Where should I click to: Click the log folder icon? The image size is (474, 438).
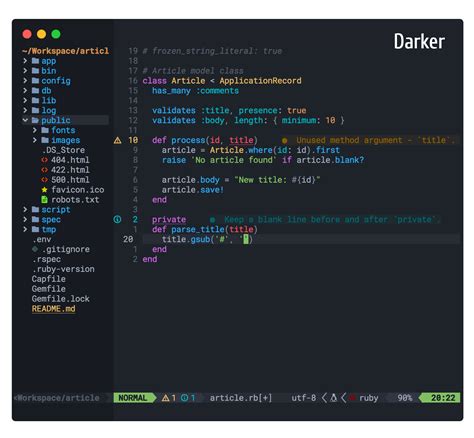coord(35,110)
